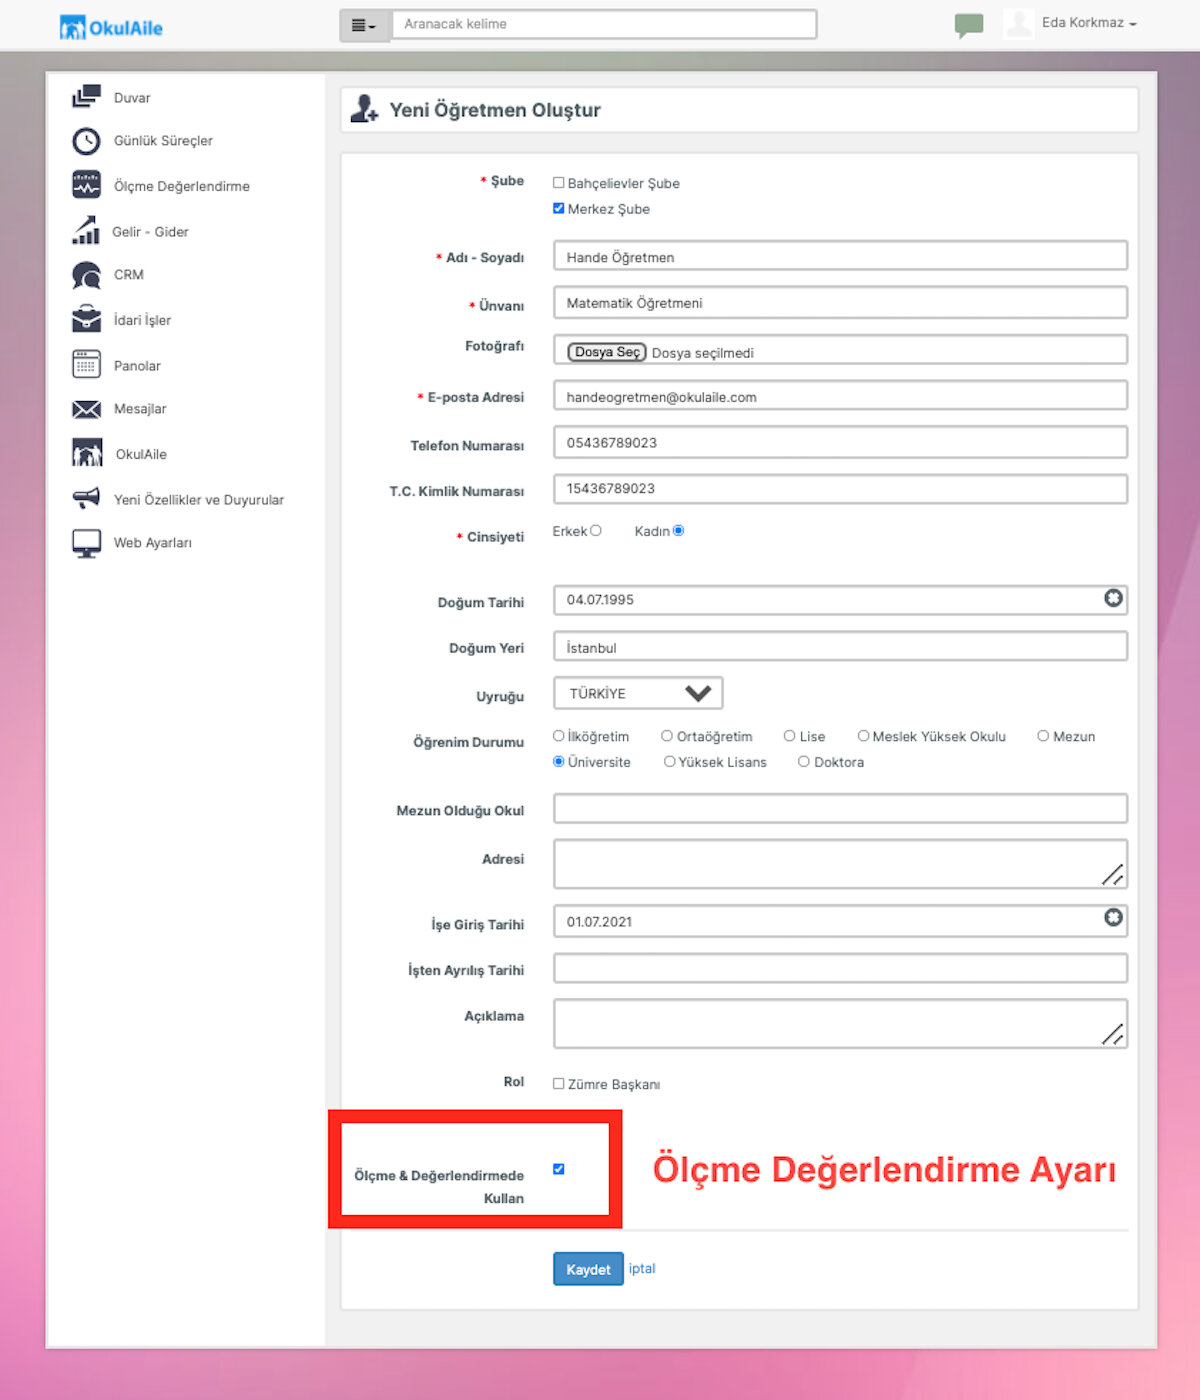Open the chat messages bubble icon
The image size is (1200, 1400).
[x=968, y=25]
